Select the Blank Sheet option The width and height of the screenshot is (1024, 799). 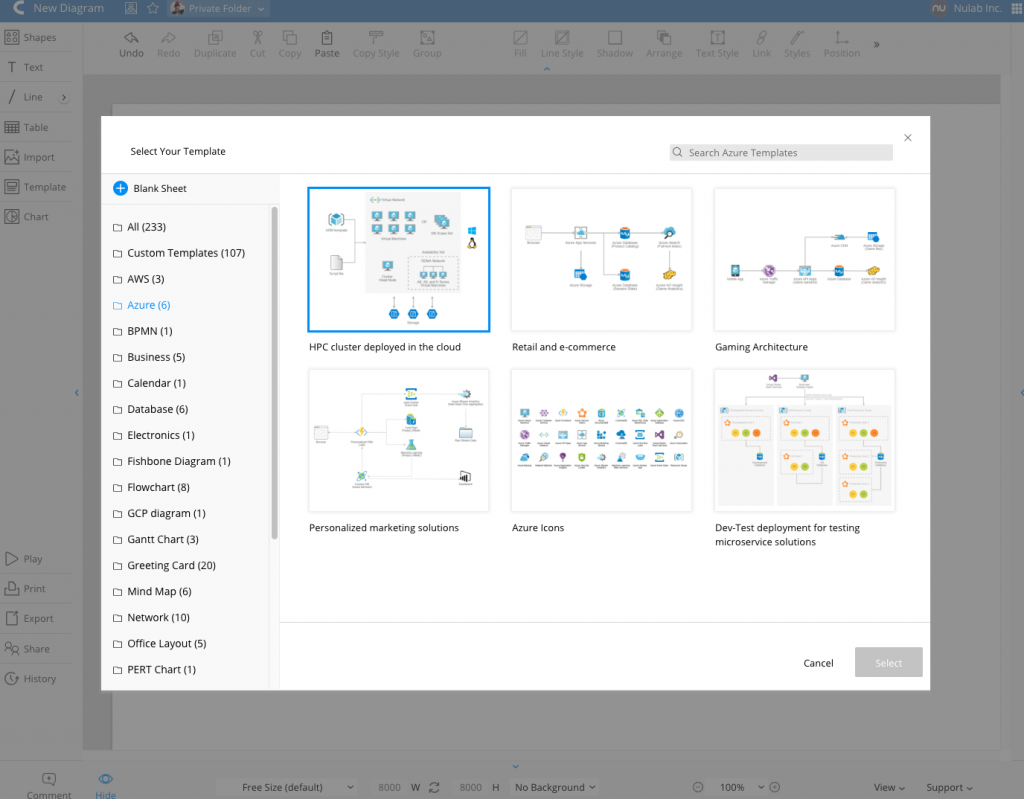160,188
